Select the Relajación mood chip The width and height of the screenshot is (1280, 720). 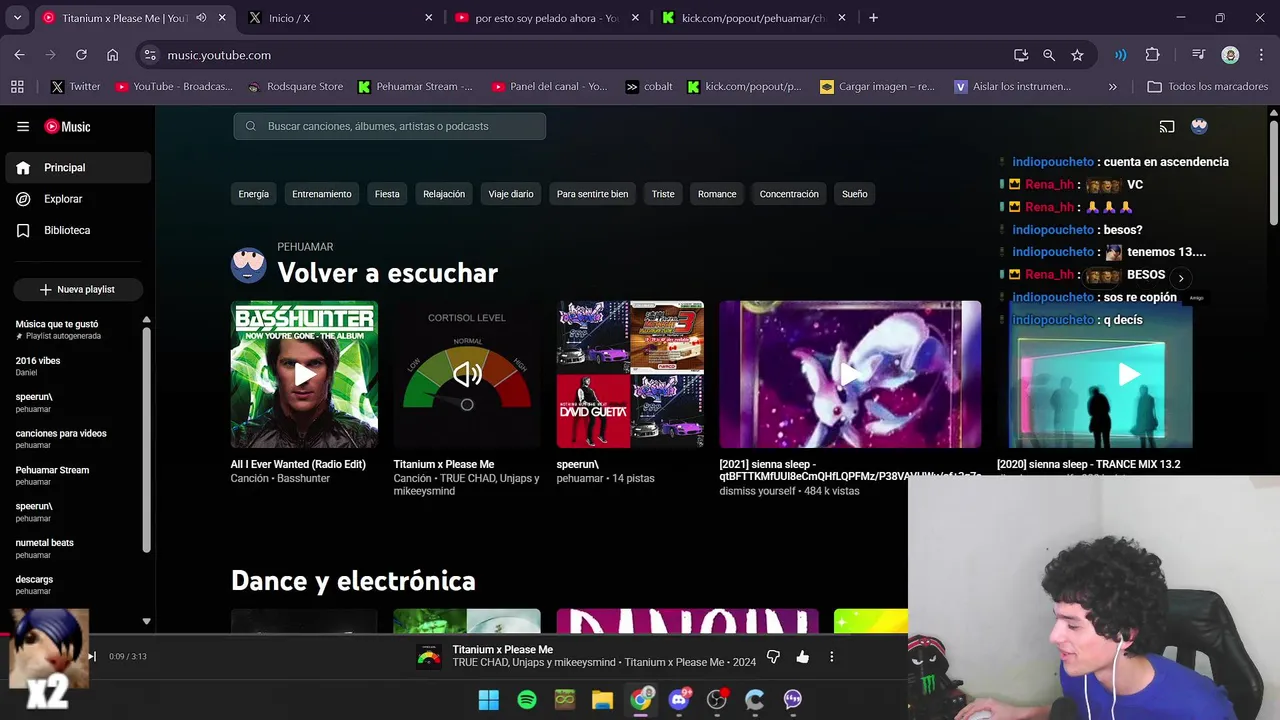(x=444, y=194)
